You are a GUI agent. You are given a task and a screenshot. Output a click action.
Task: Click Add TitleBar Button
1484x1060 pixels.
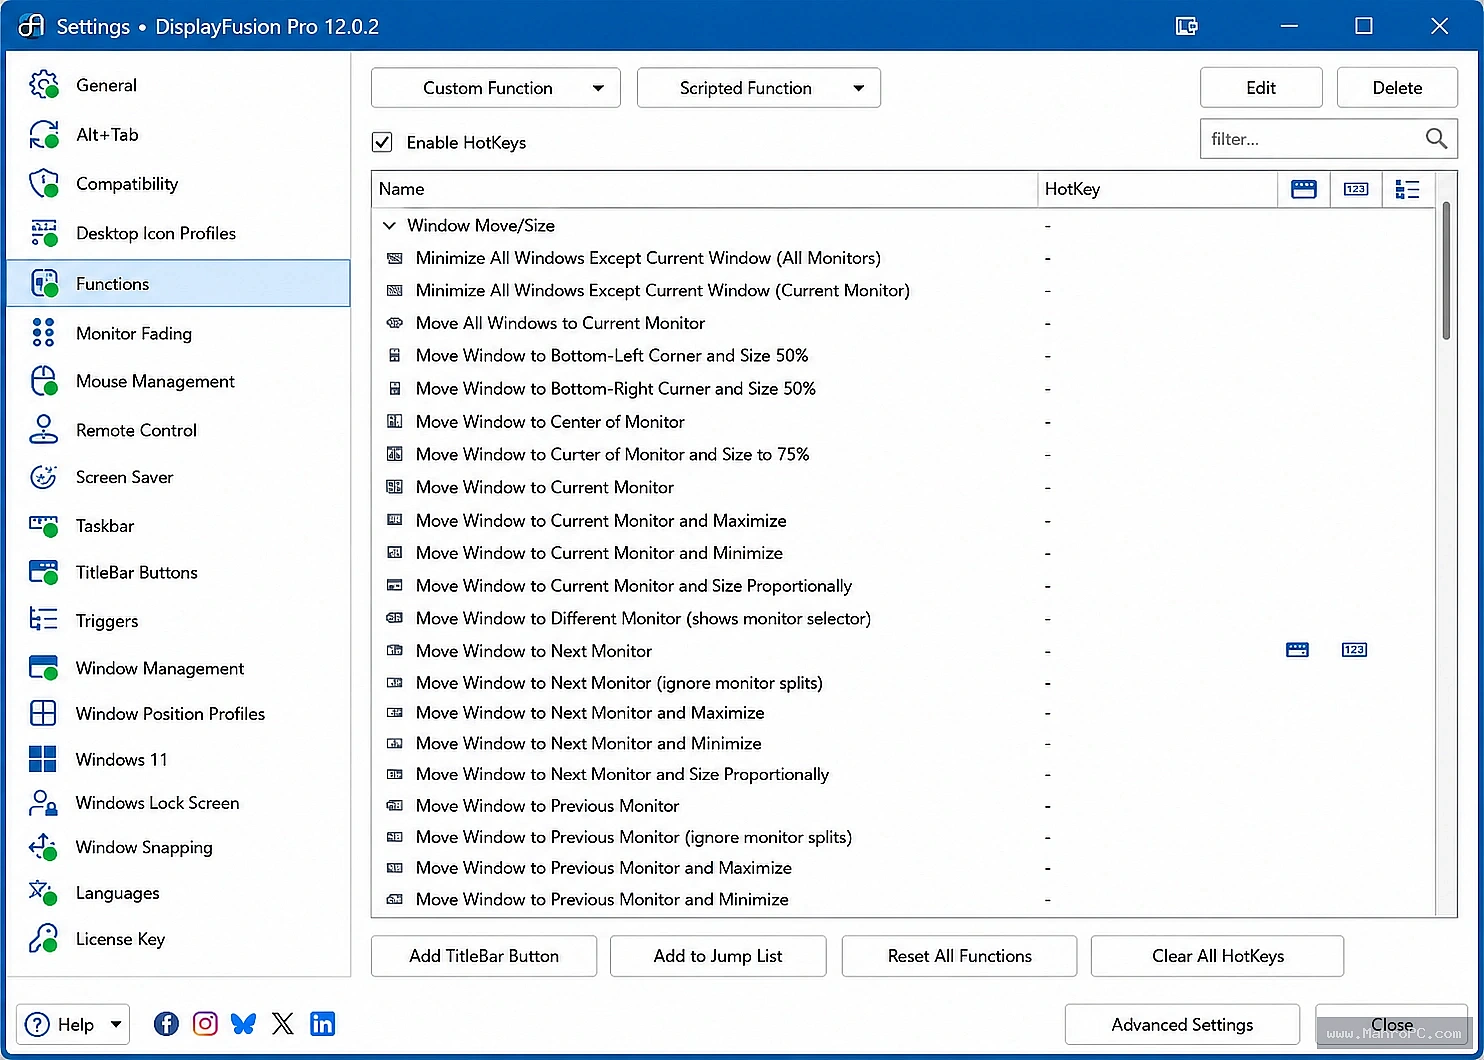pyautogui.click(x=484, y=956)
